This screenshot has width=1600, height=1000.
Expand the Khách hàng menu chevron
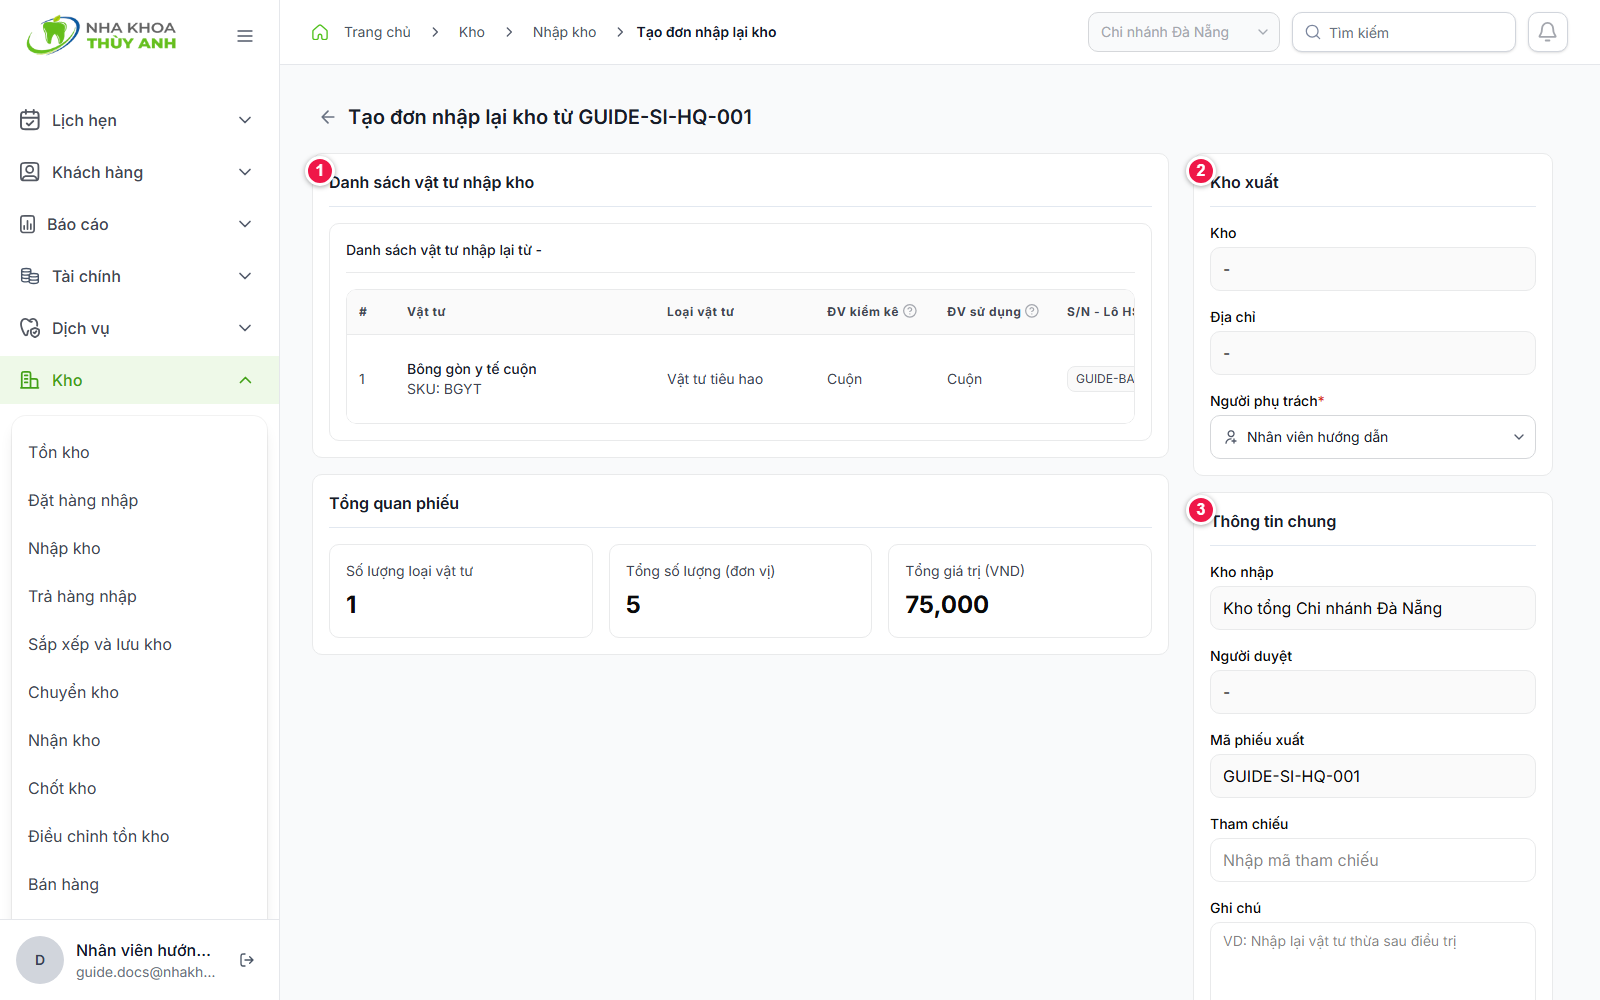tap(245, 172)
